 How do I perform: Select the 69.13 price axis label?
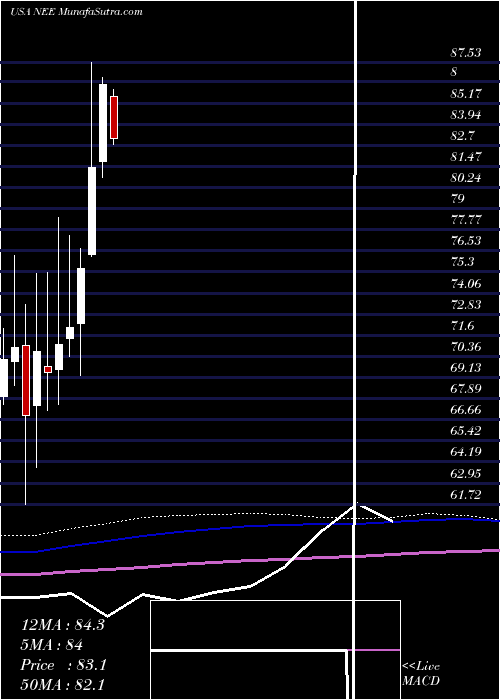(x=466, y=367)
